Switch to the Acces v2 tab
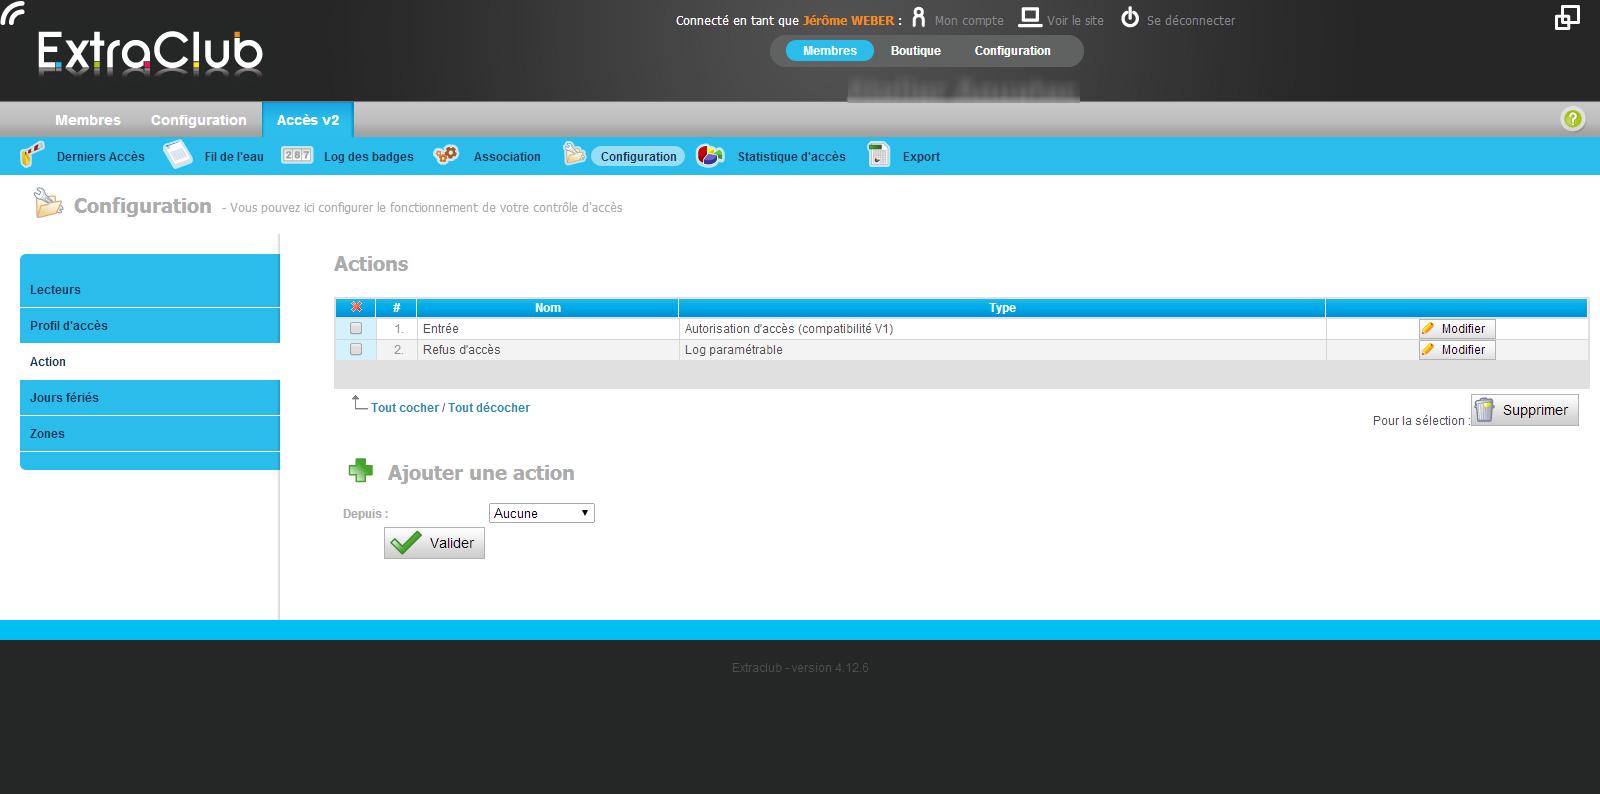Image resolution: width=1600 pixels, height=794 pixels. tap(308, 120)
